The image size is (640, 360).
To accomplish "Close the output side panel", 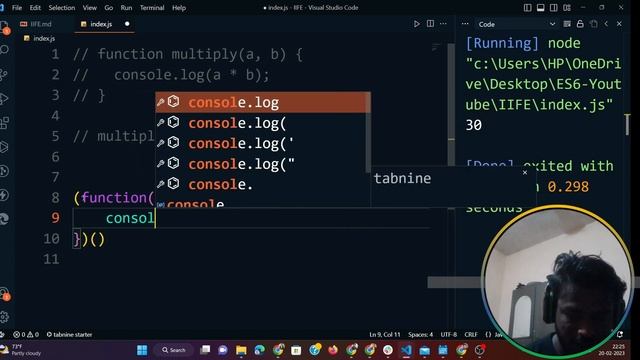I will coord(619,24).
